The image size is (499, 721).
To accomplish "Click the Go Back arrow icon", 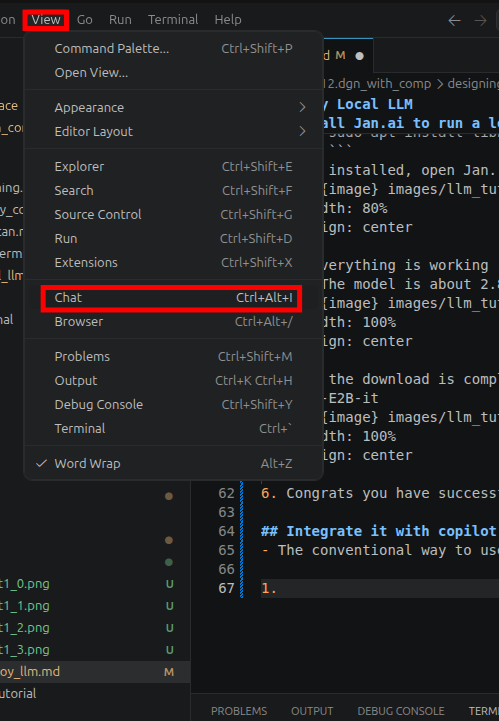I will pos(454,20).
